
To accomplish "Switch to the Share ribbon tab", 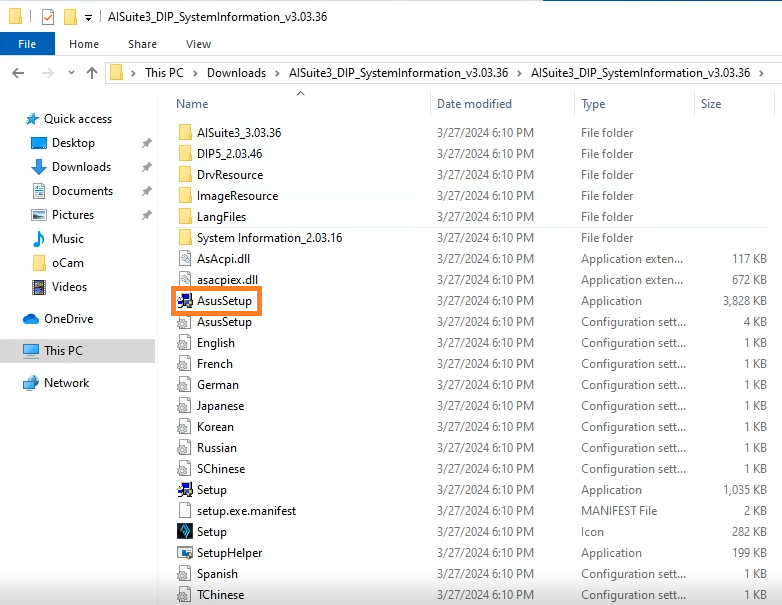I will point(142,44).
